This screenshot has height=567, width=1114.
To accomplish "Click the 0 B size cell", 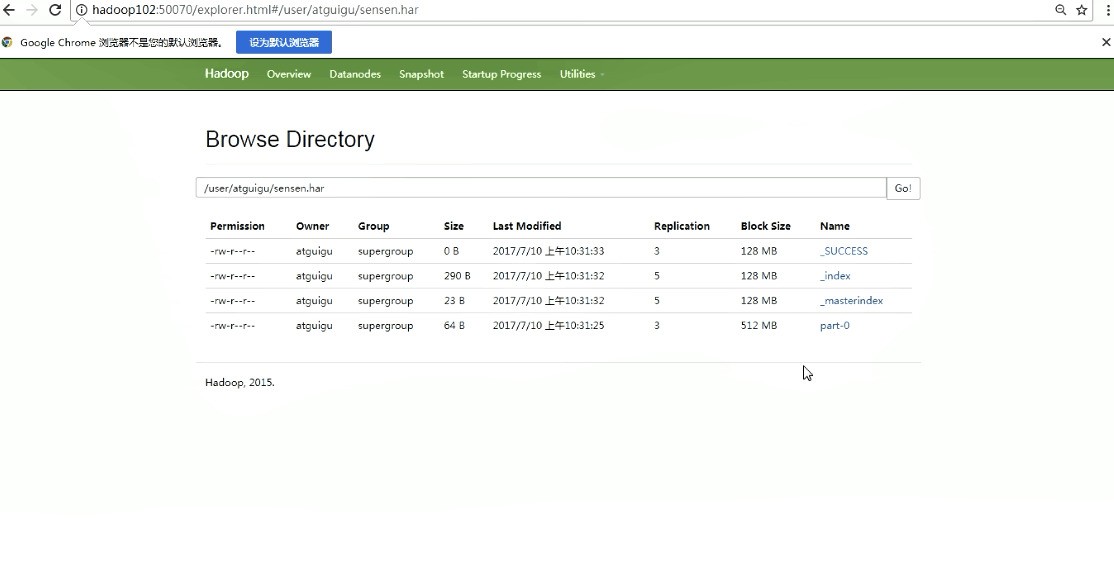I will [451, 251].
